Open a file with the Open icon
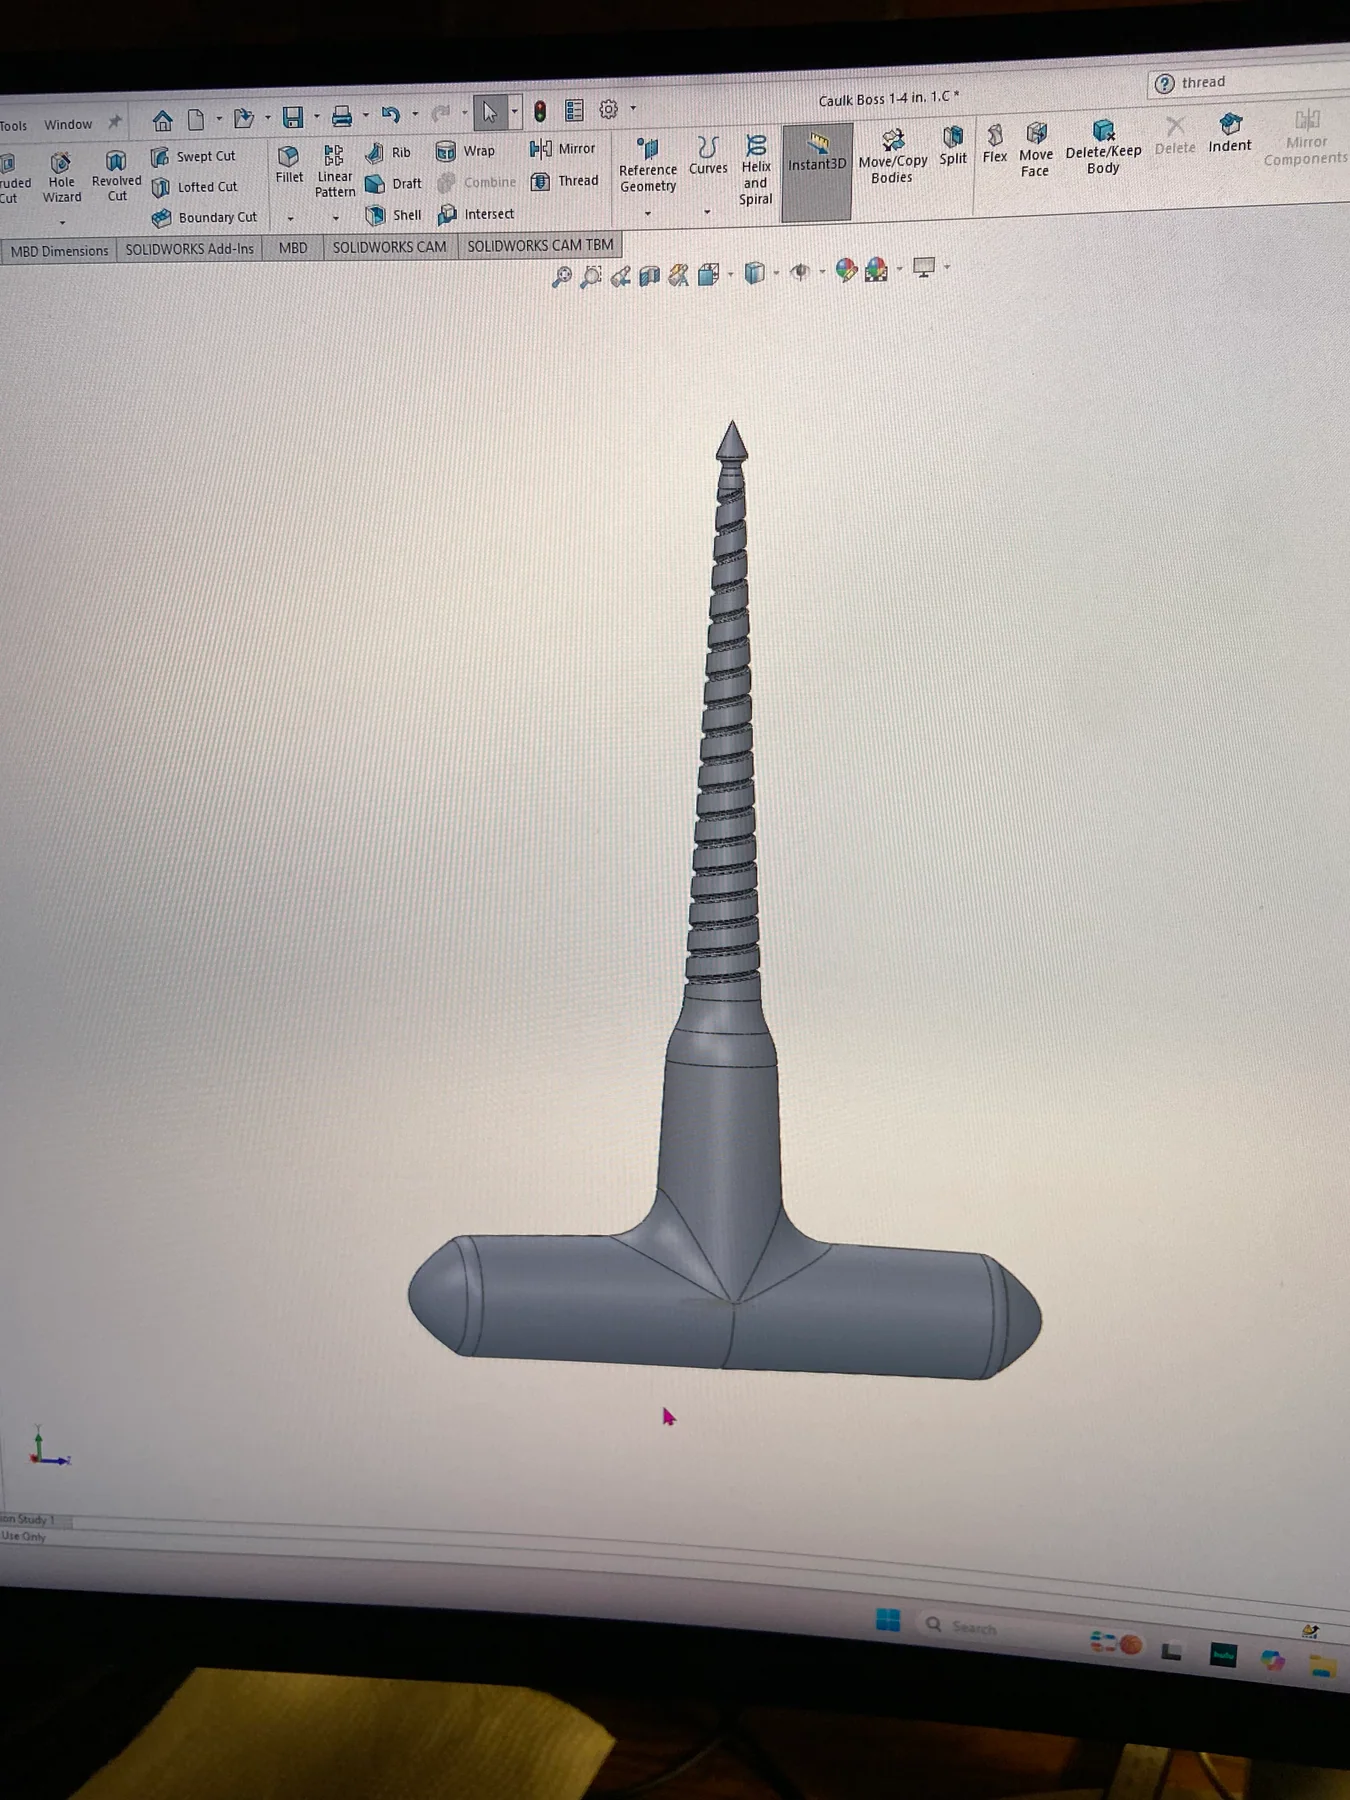The height and width of the screenshot is (1800, 1350). 243,119
